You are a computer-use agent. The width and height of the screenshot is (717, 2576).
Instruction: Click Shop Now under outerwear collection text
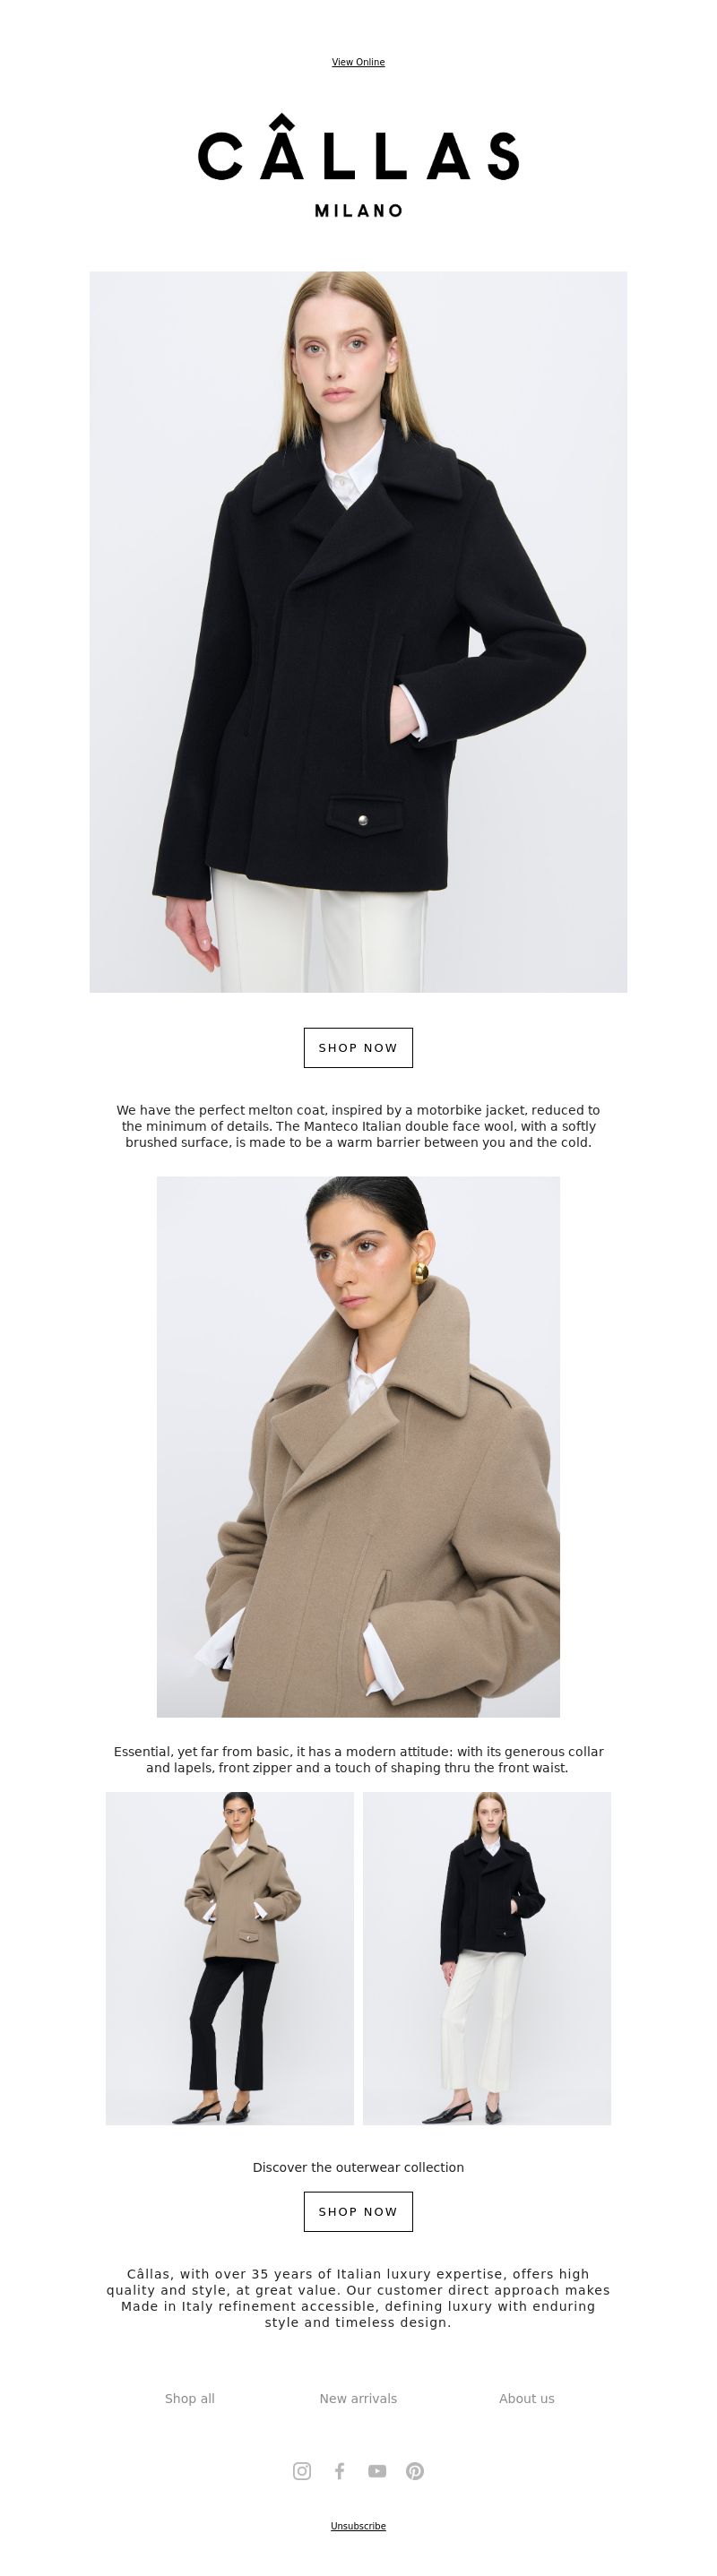(x=358, y=2211)
